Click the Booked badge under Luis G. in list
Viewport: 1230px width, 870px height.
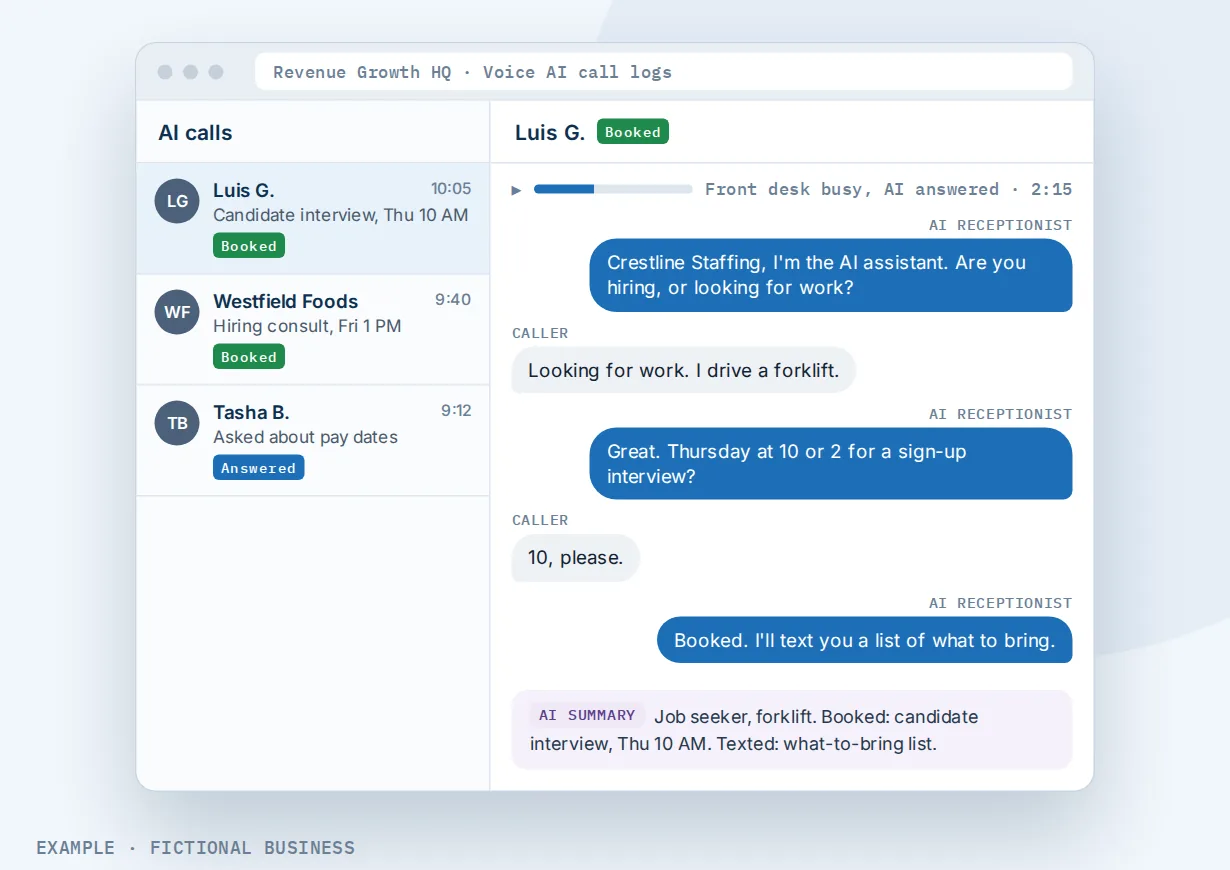249,246
